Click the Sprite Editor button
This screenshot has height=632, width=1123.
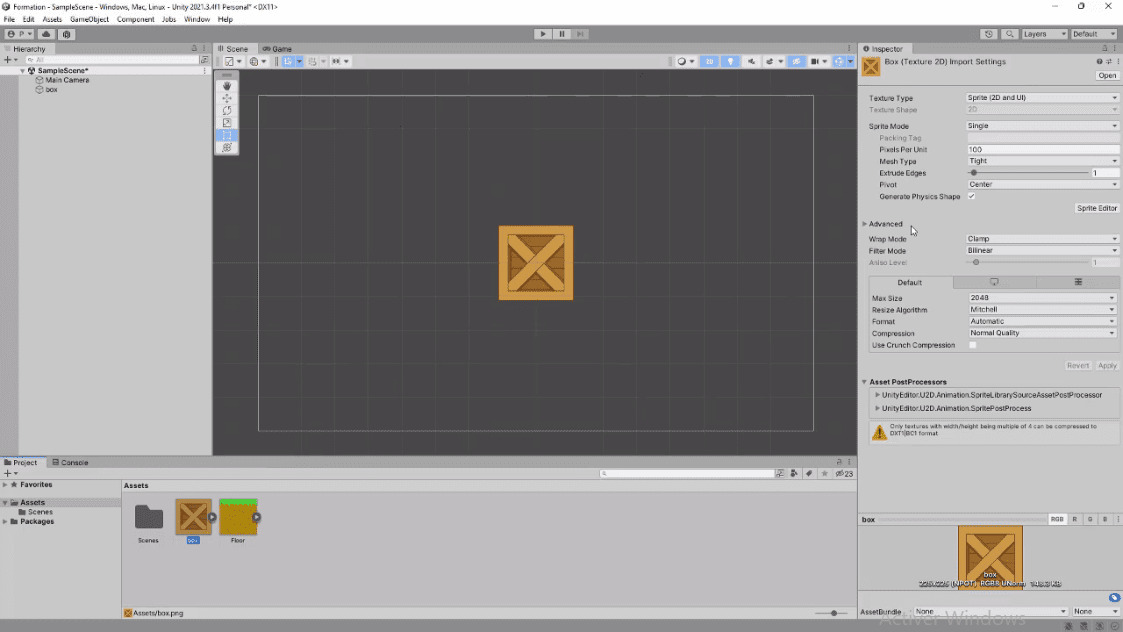1096,208
